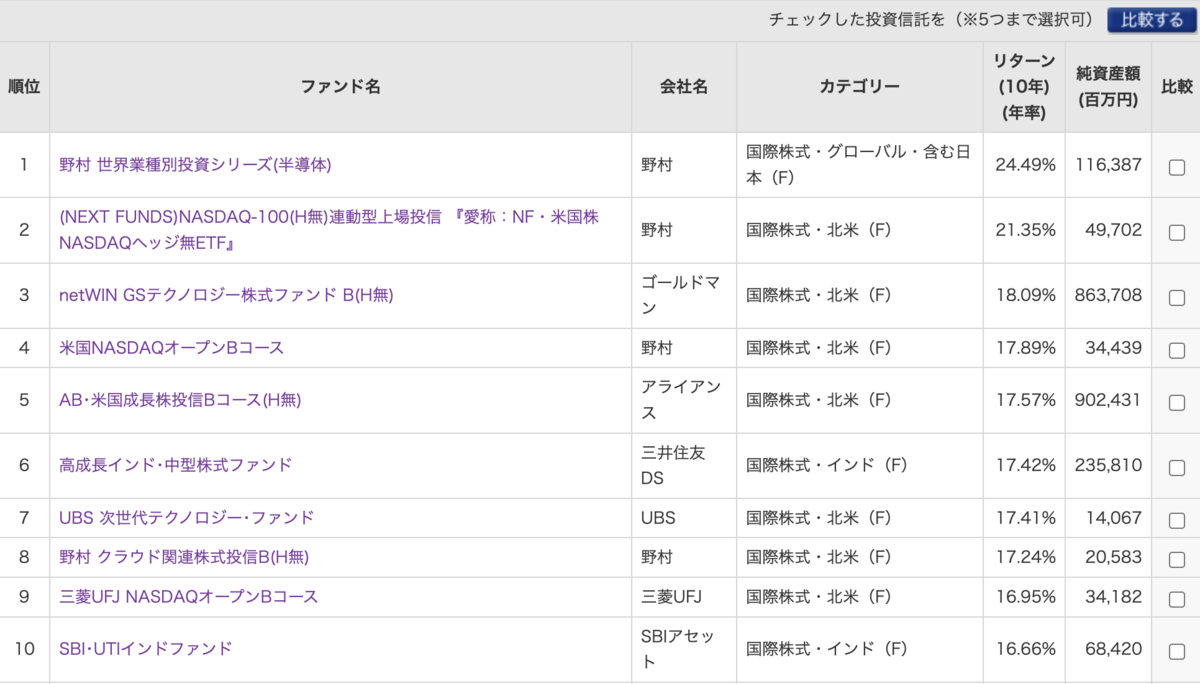Check compare box for 高成長インド・中型株式ファンド
1200x684 pixels.
tap(1177, 467)
